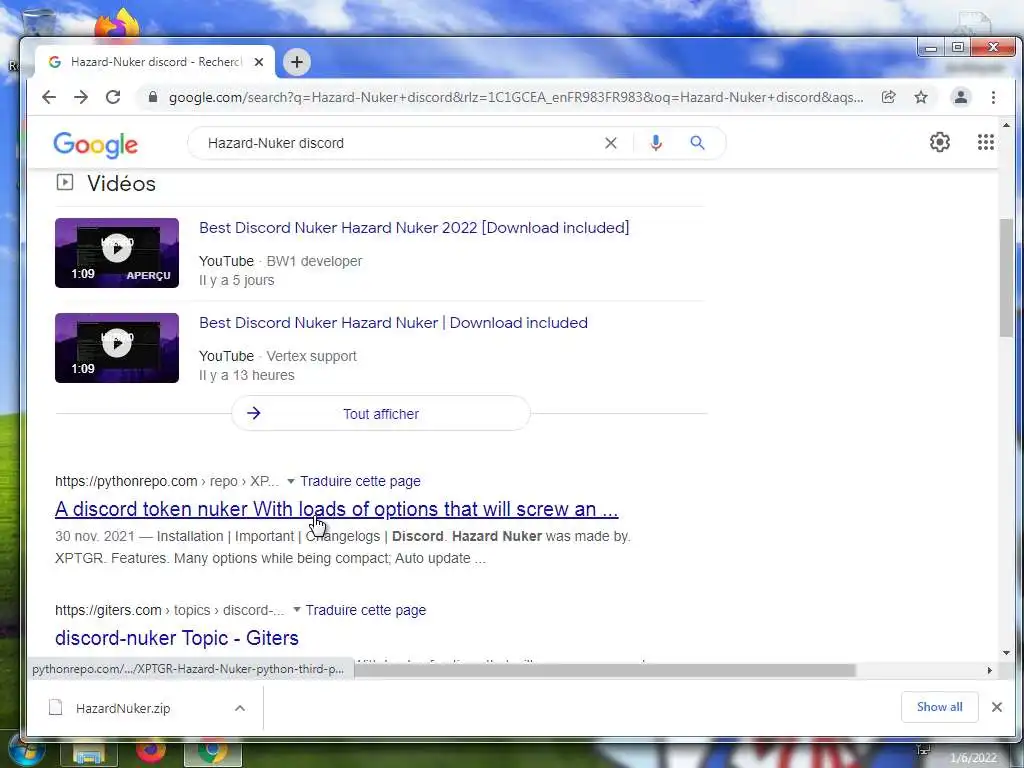This screenshot has width=1024, height=768.
Task: Open Google settings gear
Action: (940, 142)
